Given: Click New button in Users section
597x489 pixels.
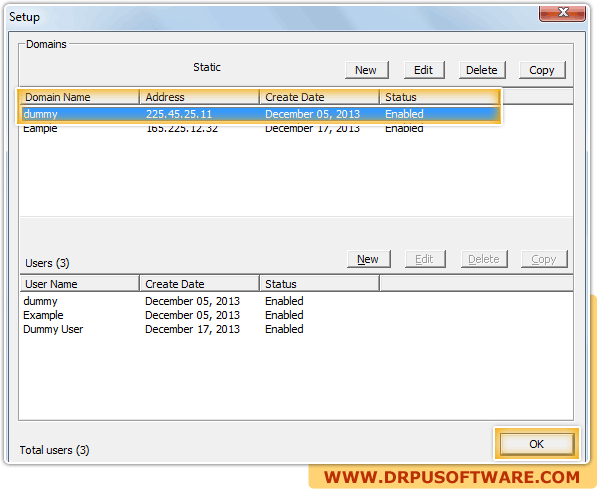Looking at the screenshot, I should pyautogui.click(x=368, y=259).
